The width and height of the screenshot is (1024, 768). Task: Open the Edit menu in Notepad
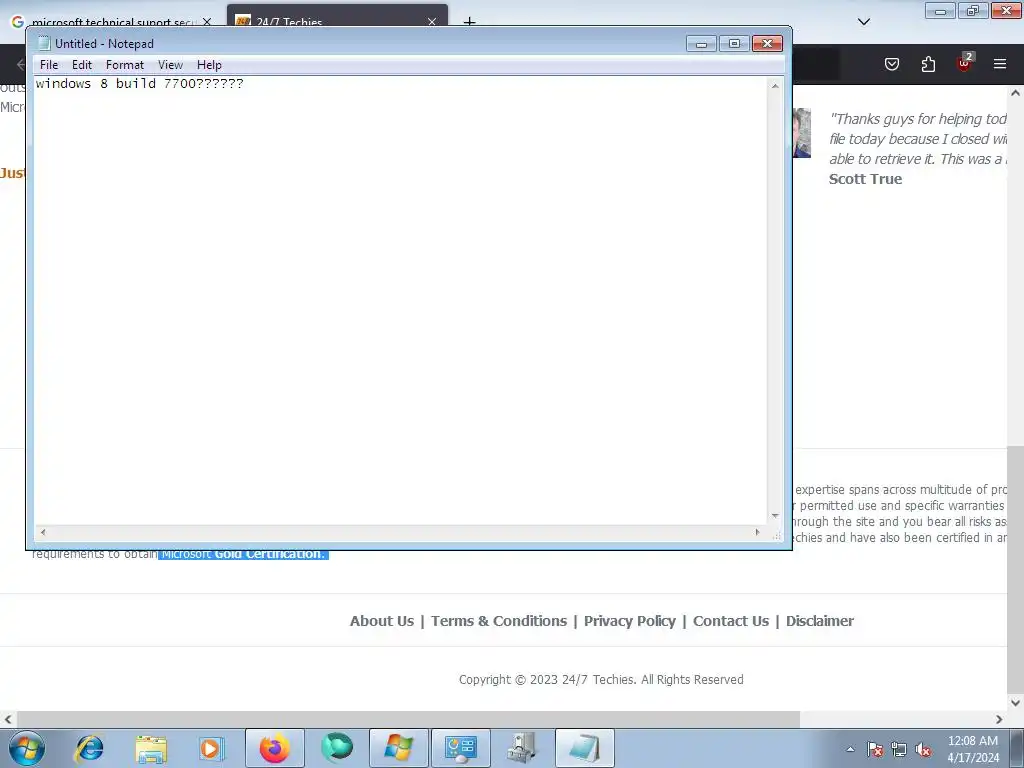click(x=82, y=65)
